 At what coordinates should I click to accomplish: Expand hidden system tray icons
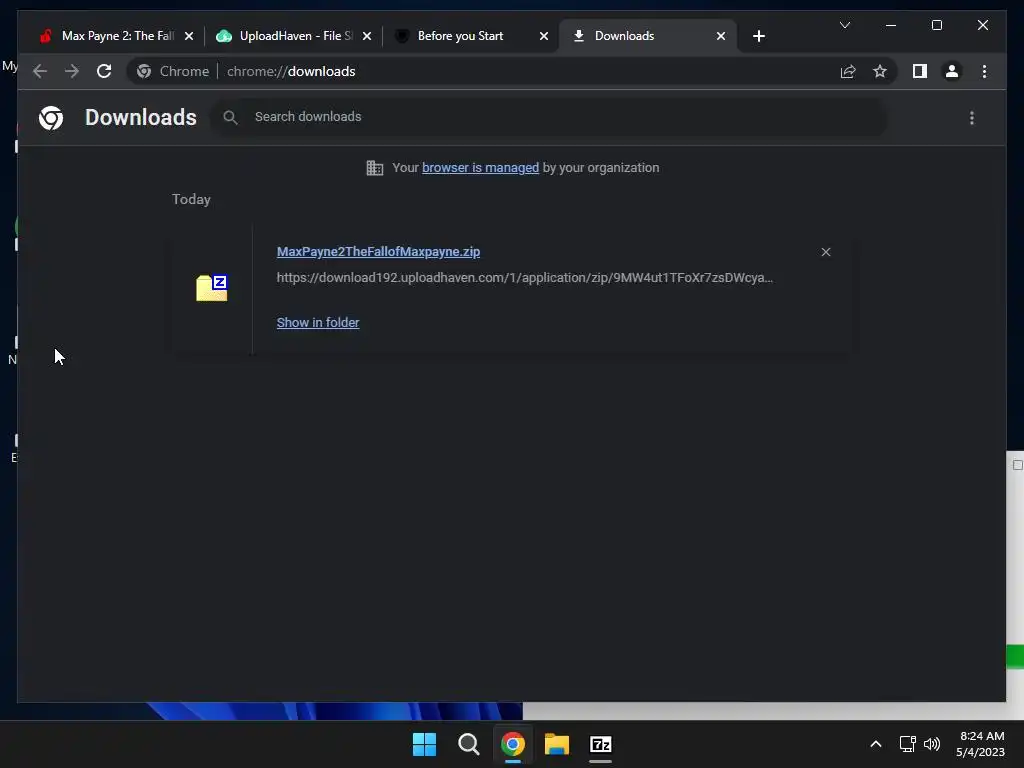(876, 744)
